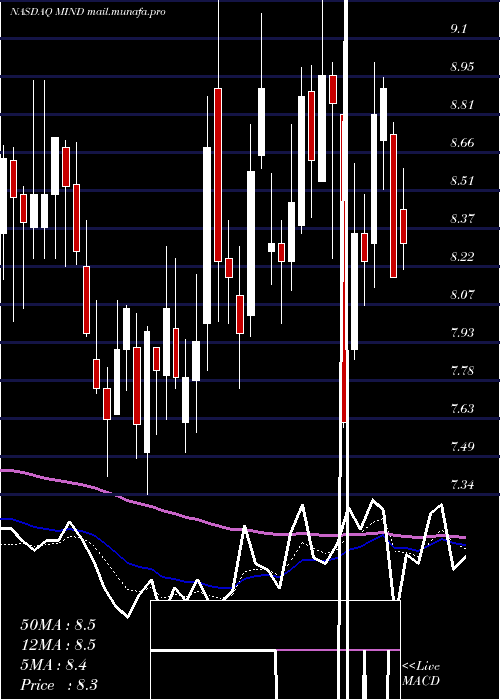The image size is (500, 700).
Task: Click the <<Live MACD label
Action: (x=421, y=674)
